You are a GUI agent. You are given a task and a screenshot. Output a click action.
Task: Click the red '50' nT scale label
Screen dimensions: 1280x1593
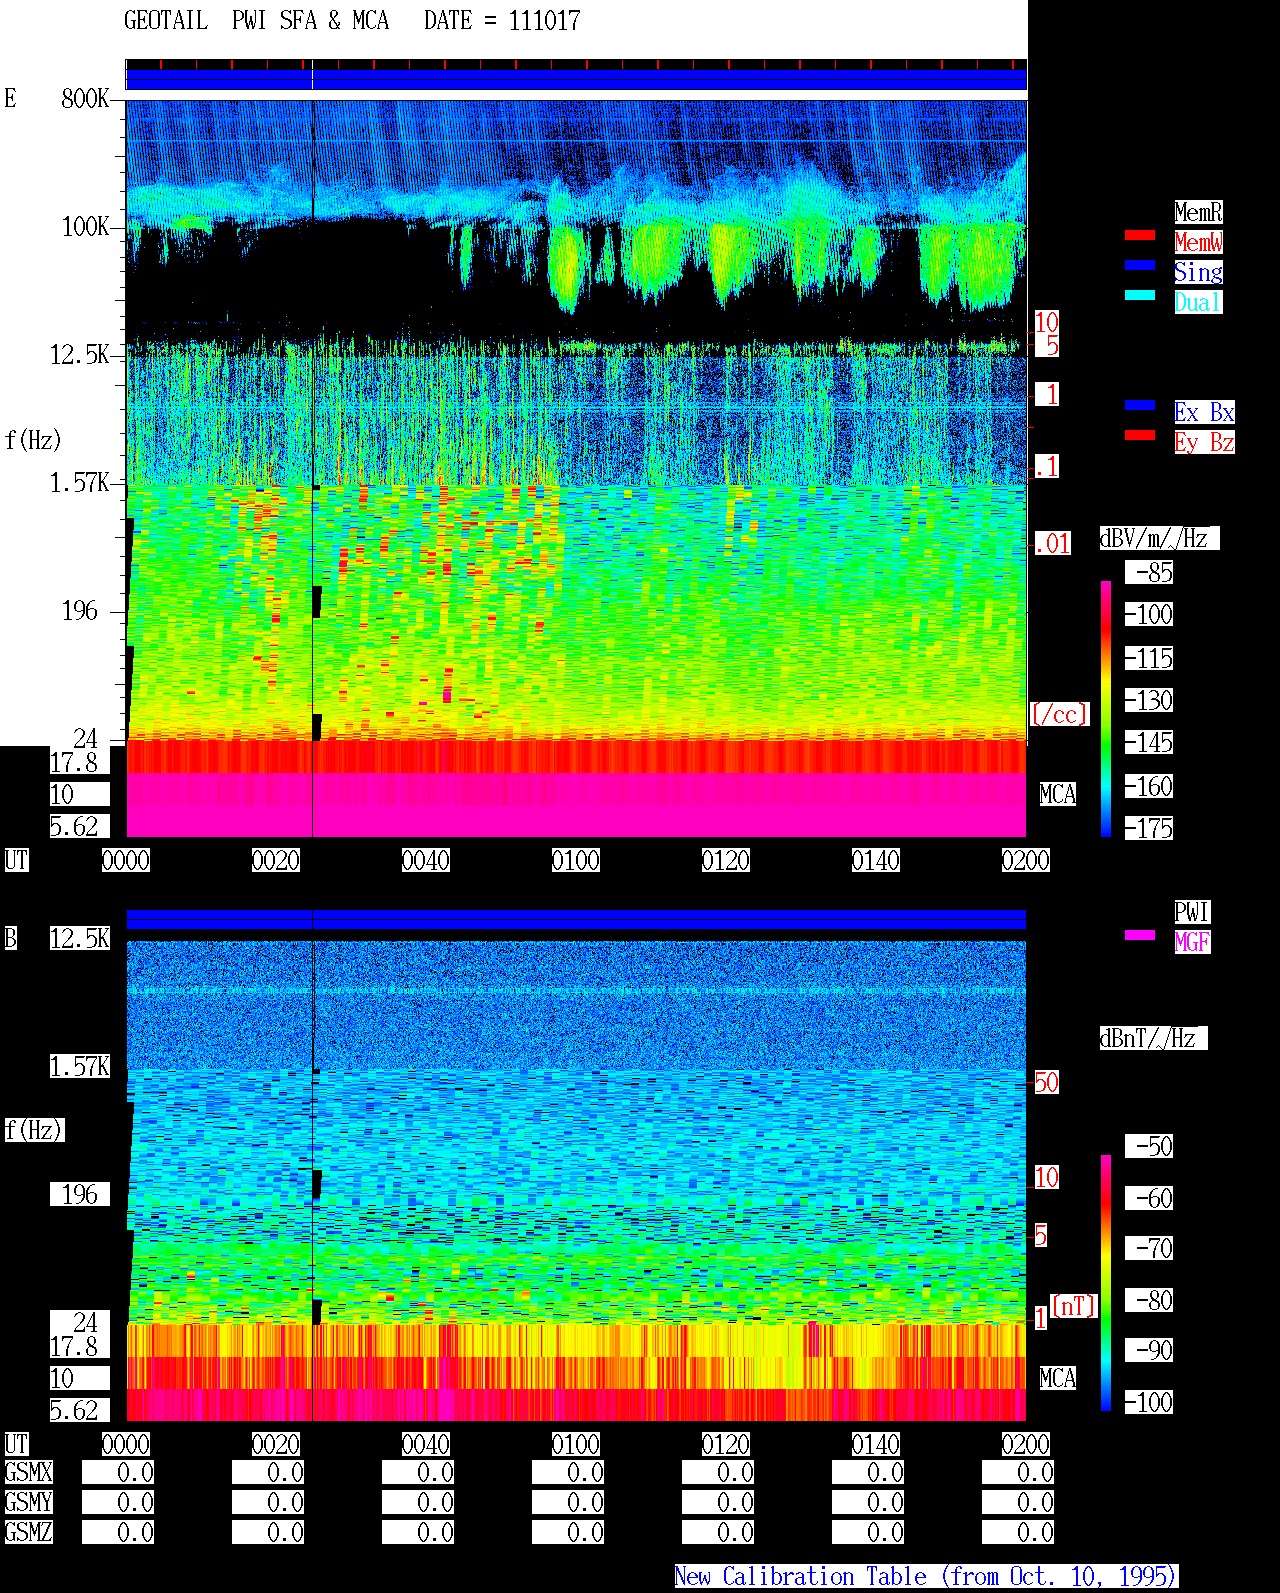1046,1082
